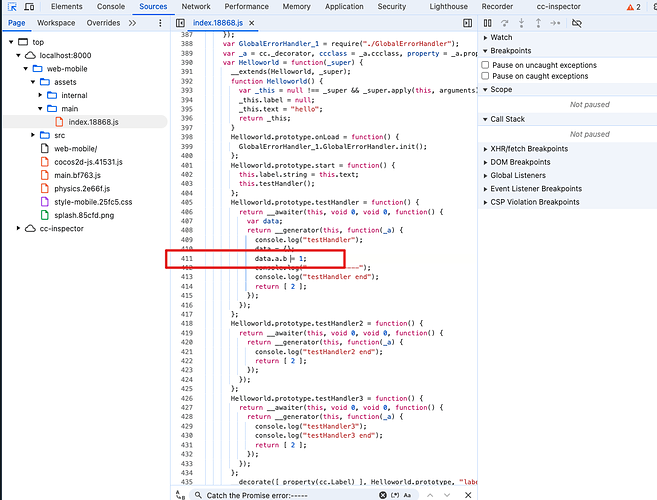Viewport: 657px width, 500px height.
Task: Open physics.2e66f.js file
Action: pos(82,189)
